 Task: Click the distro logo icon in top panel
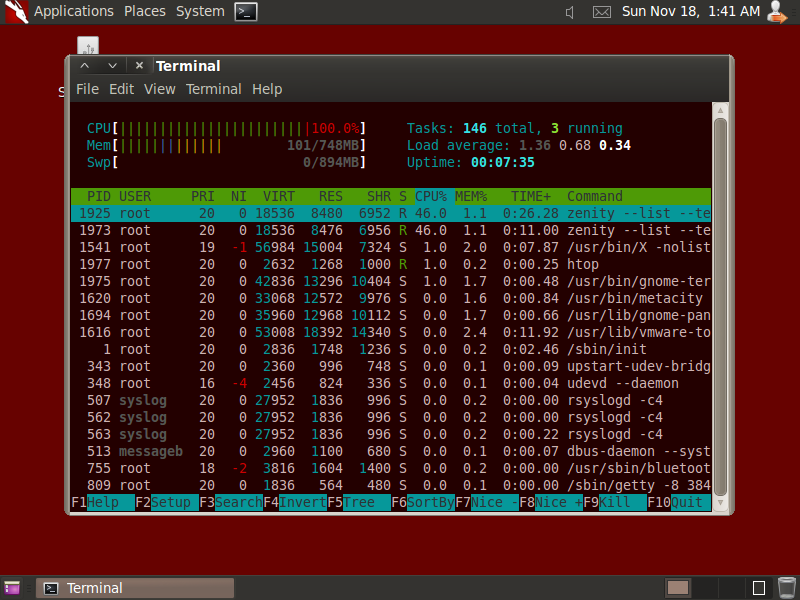pyautogui.click(x=16, y=12)
